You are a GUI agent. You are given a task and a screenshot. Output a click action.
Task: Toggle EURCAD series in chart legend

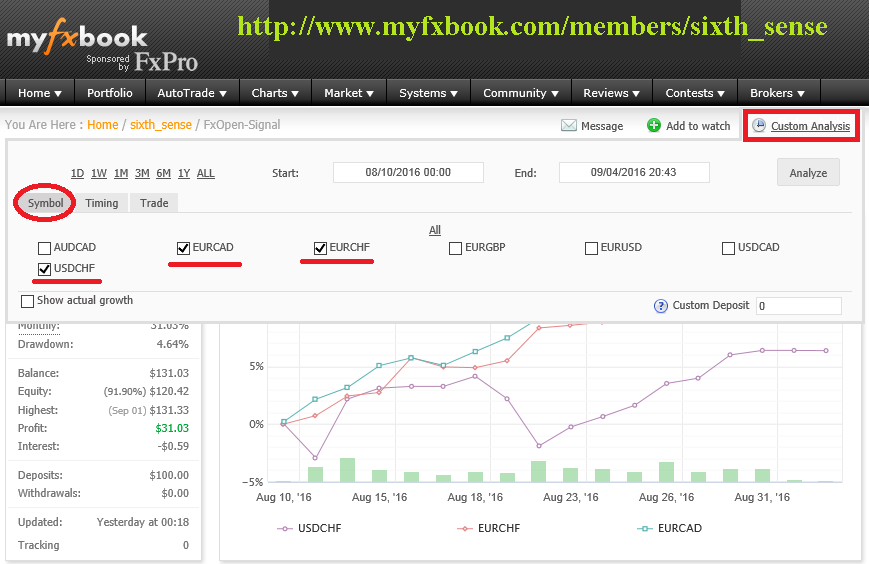click(670, 528)
